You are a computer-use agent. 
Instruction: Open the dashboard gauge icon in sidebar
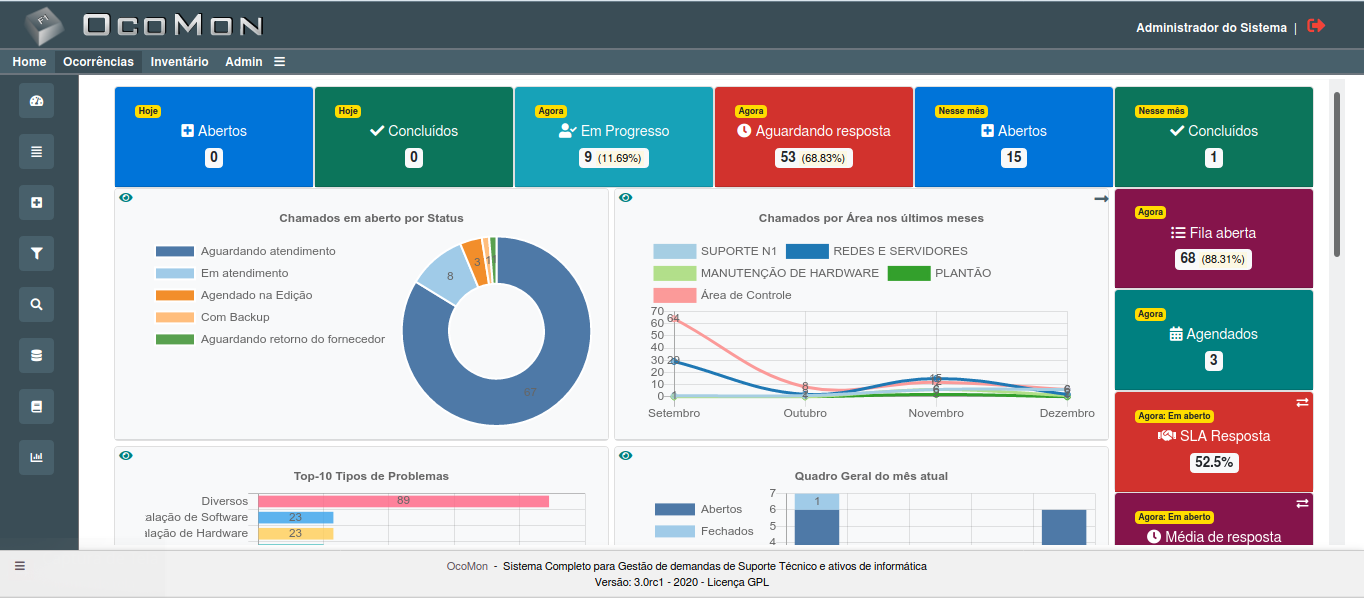point(36,101)
